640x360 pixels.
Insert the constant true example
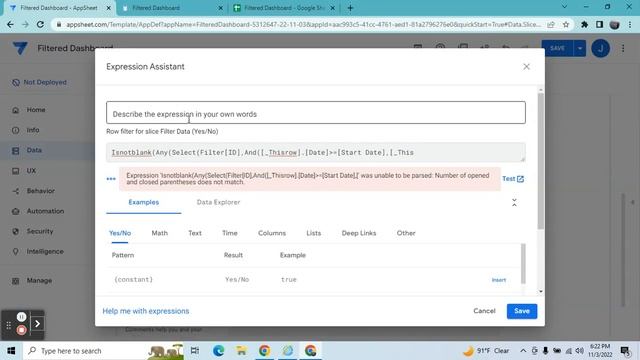498,280
